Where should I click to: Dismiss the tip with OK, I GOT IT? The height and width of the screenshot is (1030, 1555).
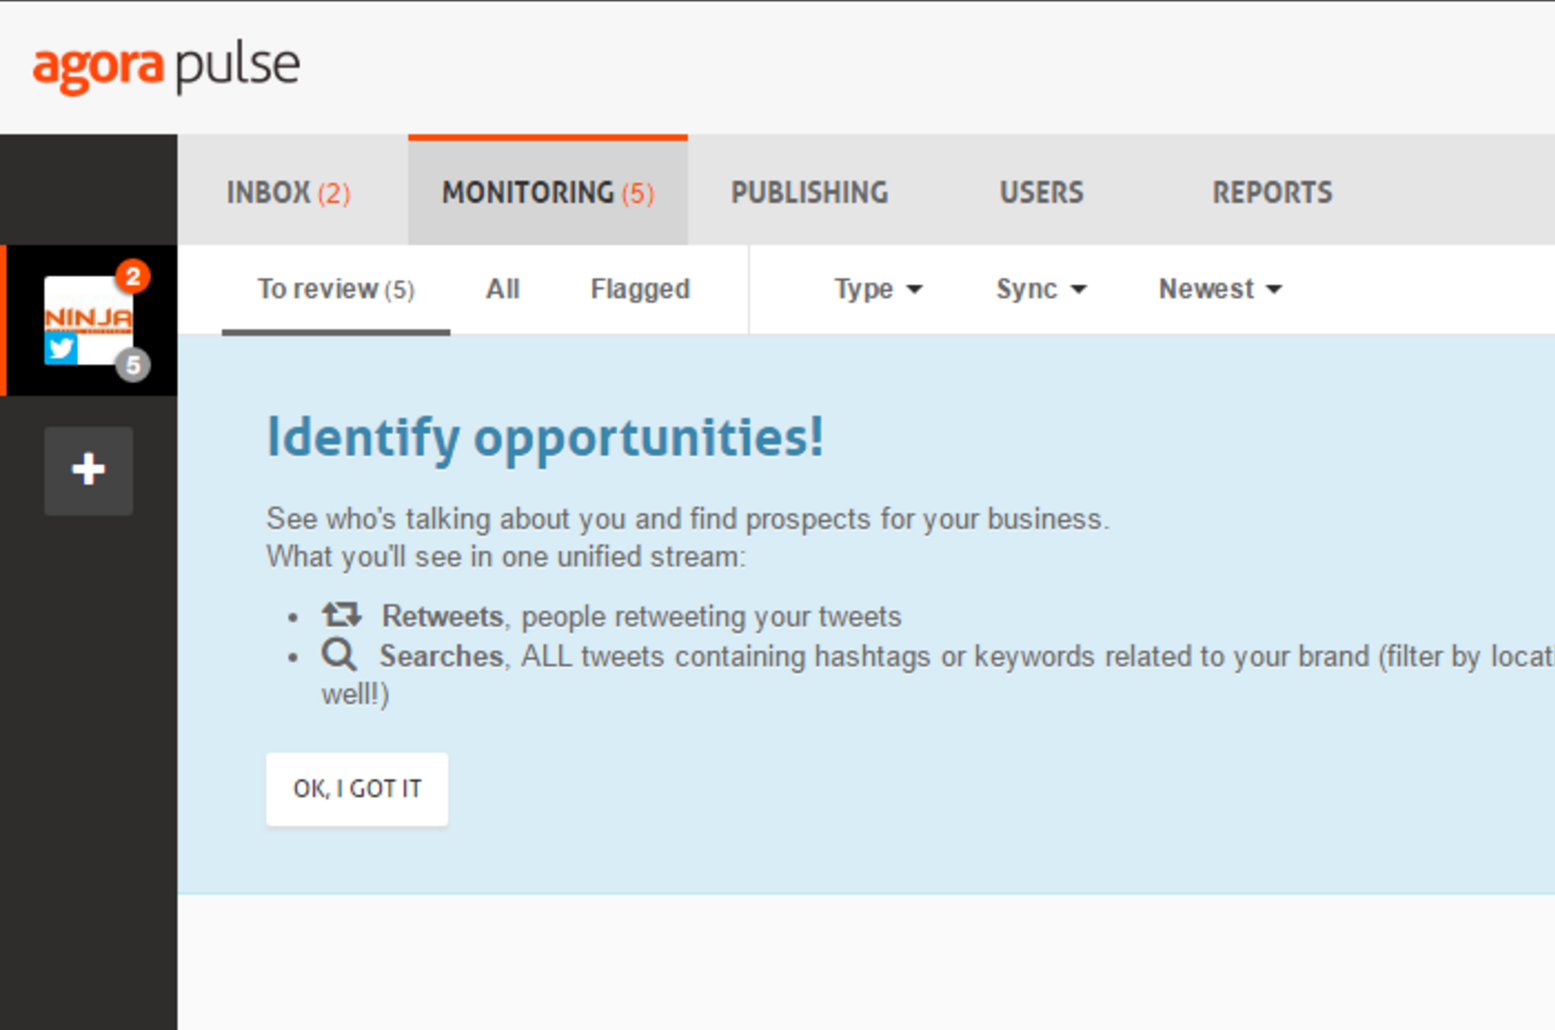(357, 789)
